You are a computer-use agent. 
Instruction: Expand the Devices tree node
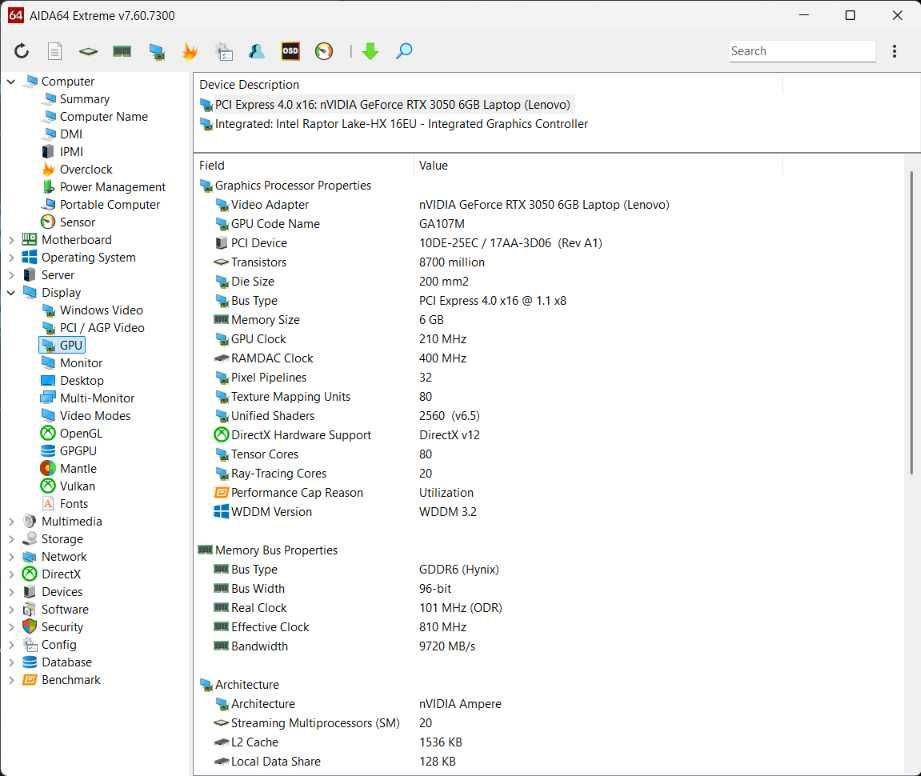[11, 592]
